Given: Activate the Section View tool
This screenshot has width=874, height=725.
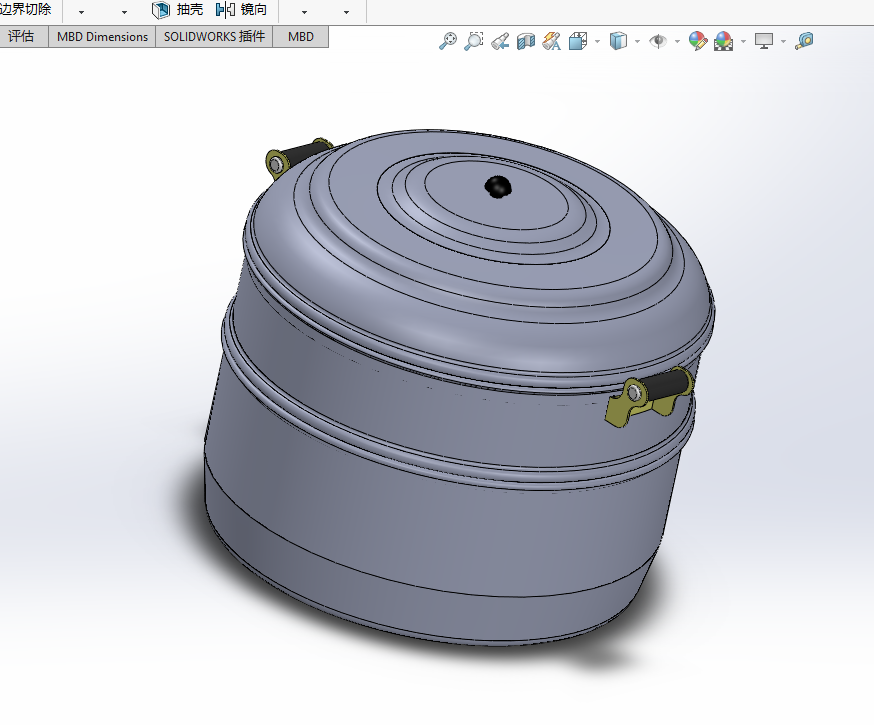Looking at the screenshot, I should tap(526, 41).
